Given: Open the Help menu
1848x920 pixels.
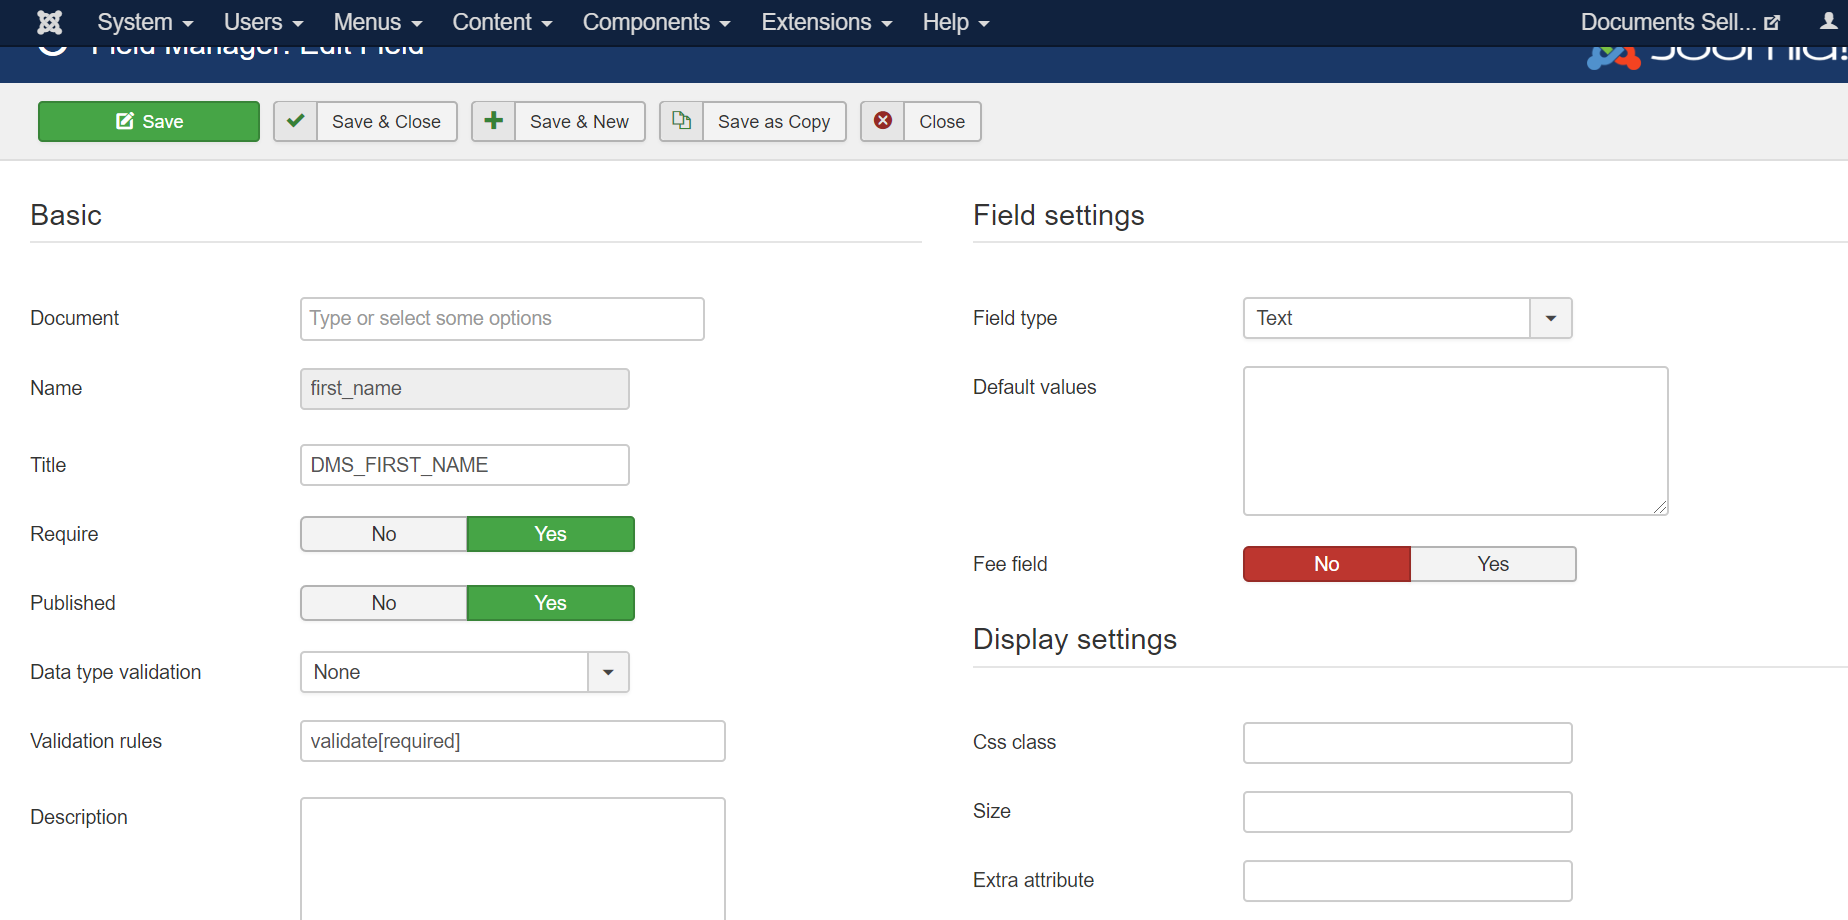Looking at the screenshot, I should point(955,22).
